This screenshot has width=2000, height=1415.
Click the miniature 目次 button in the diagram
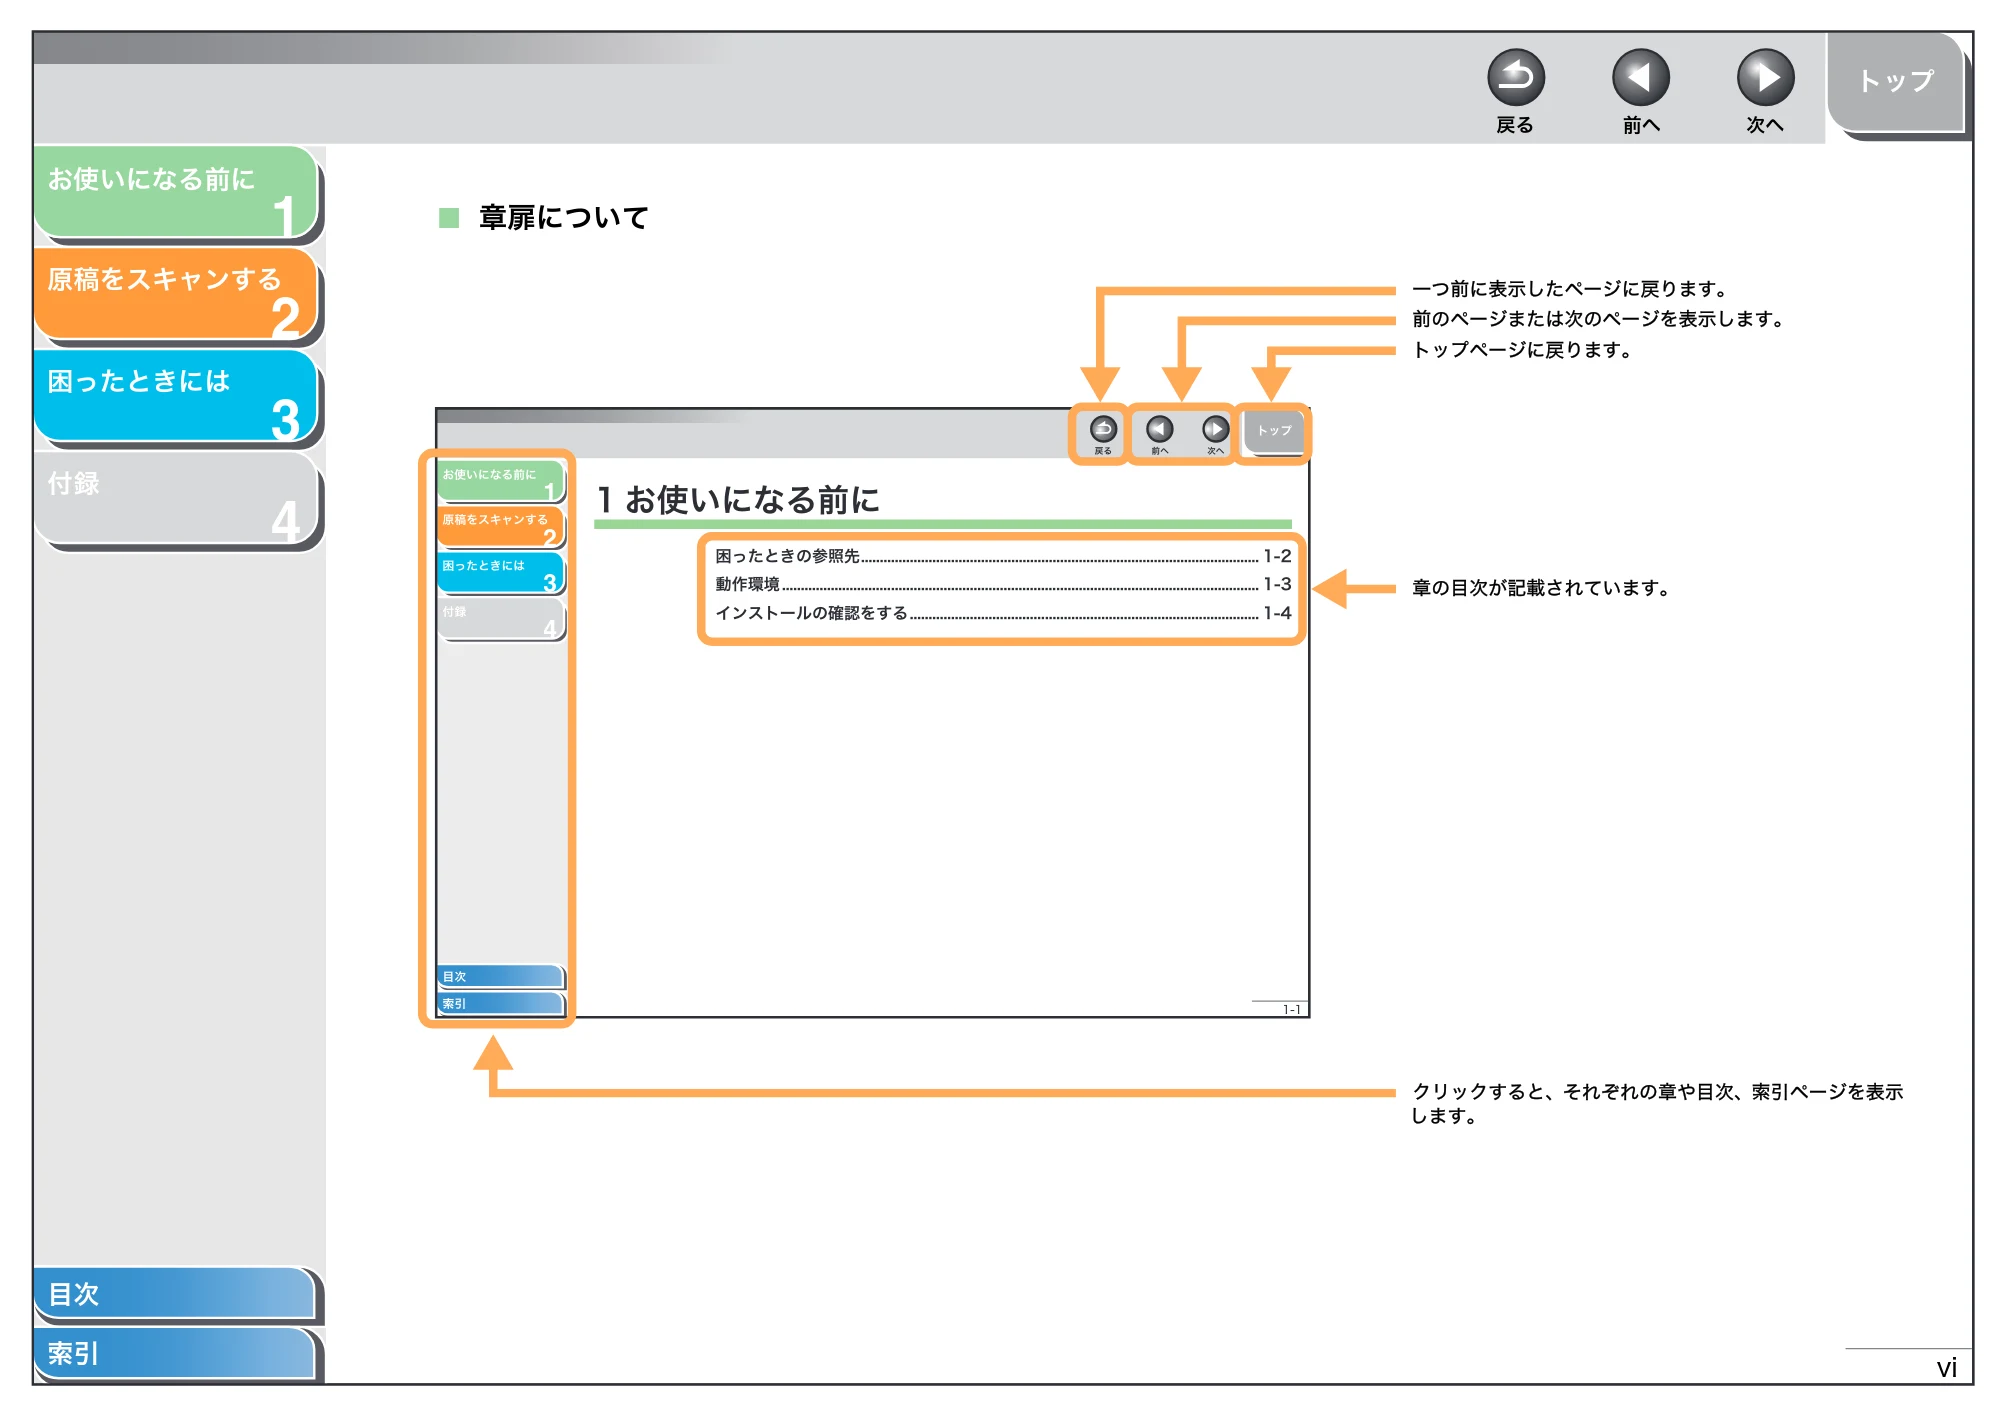[x=501, y=976]
